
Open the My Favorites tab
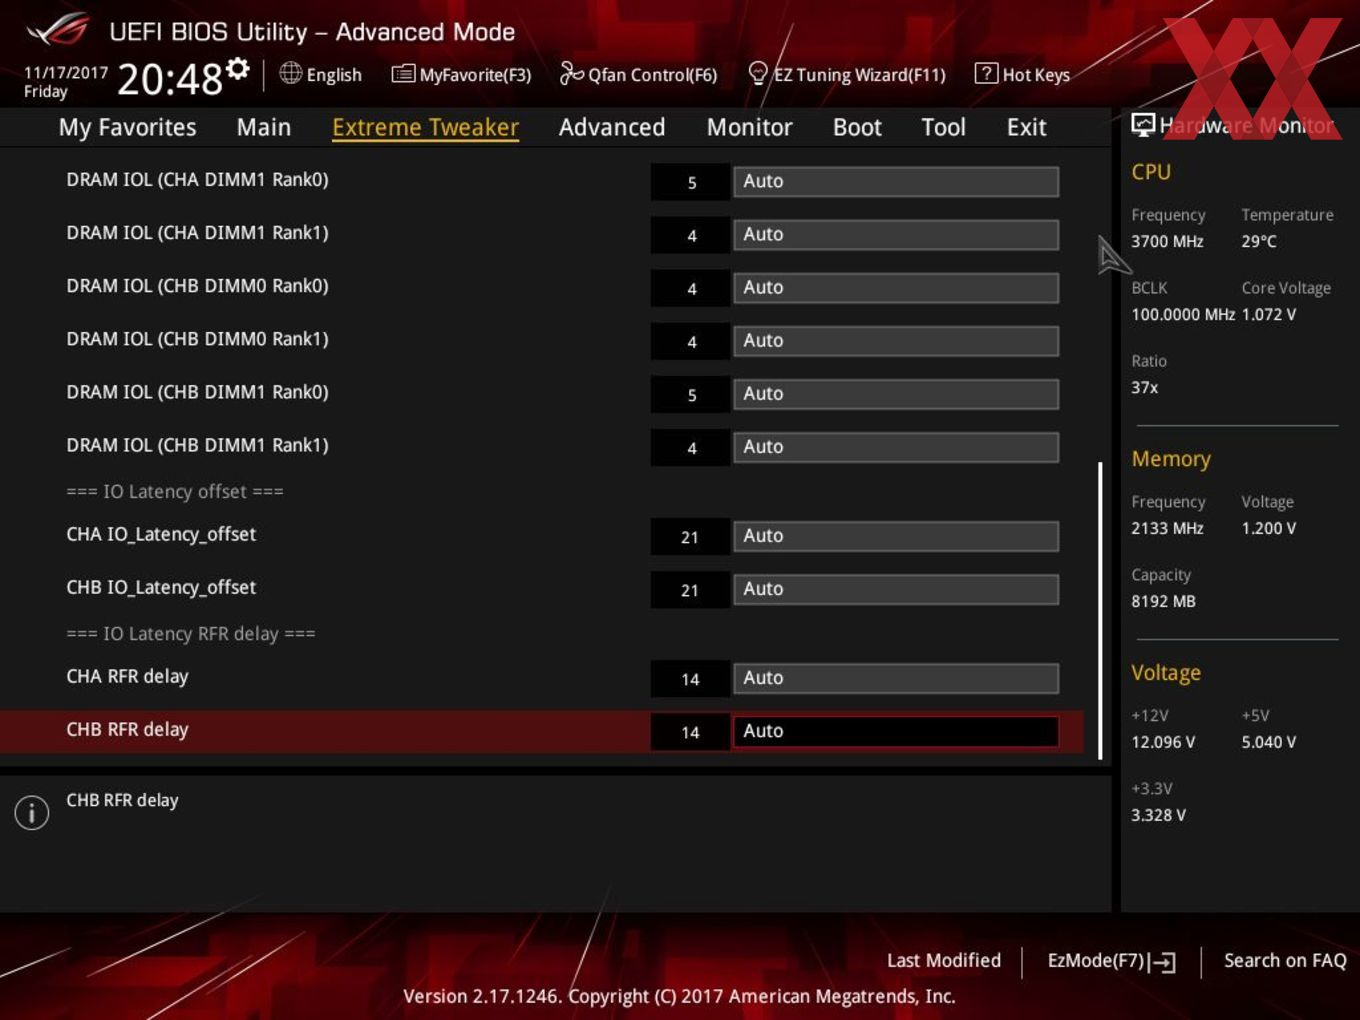point(127,127)
